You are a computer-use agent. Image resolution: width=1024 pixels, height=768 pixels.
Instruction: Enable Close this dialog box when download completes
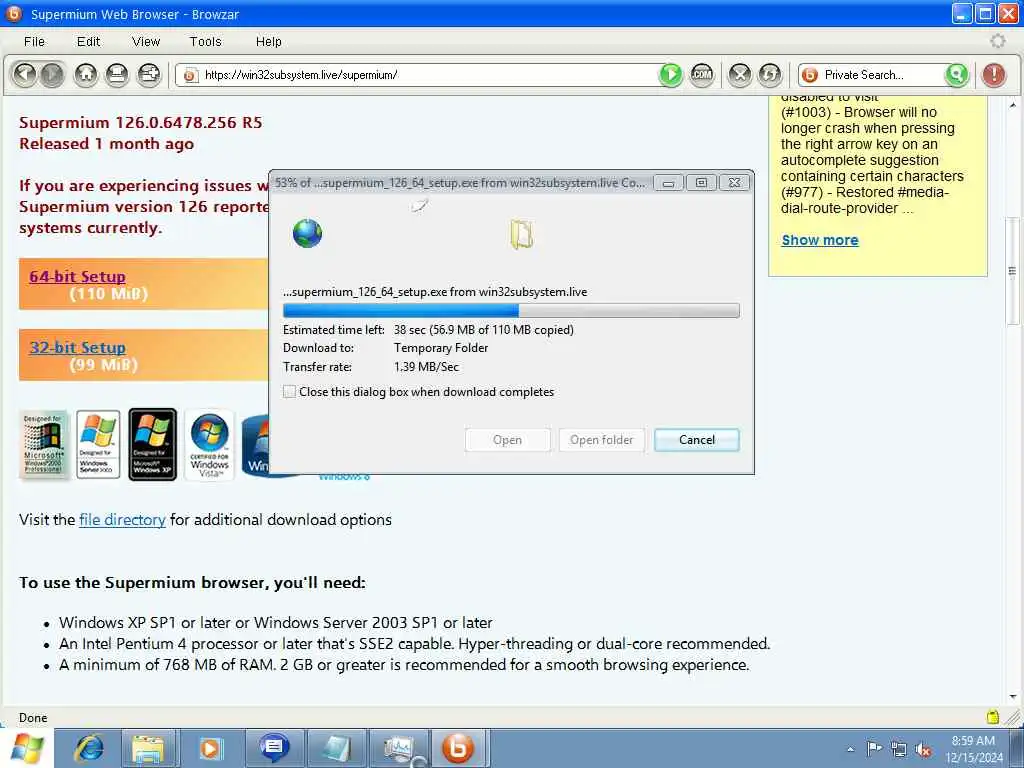[x=289, y=392]
